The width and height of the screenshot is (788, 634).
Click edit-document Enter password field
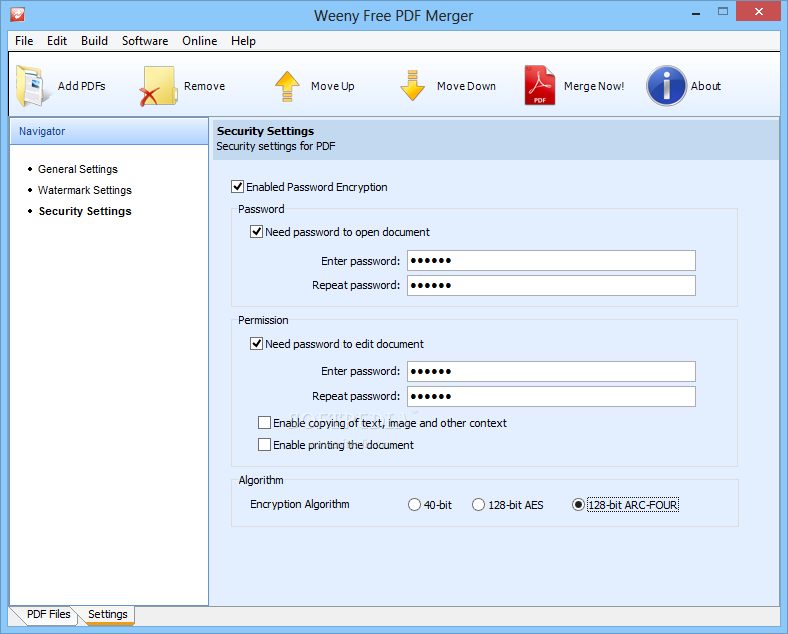click(x=551, y=372)
